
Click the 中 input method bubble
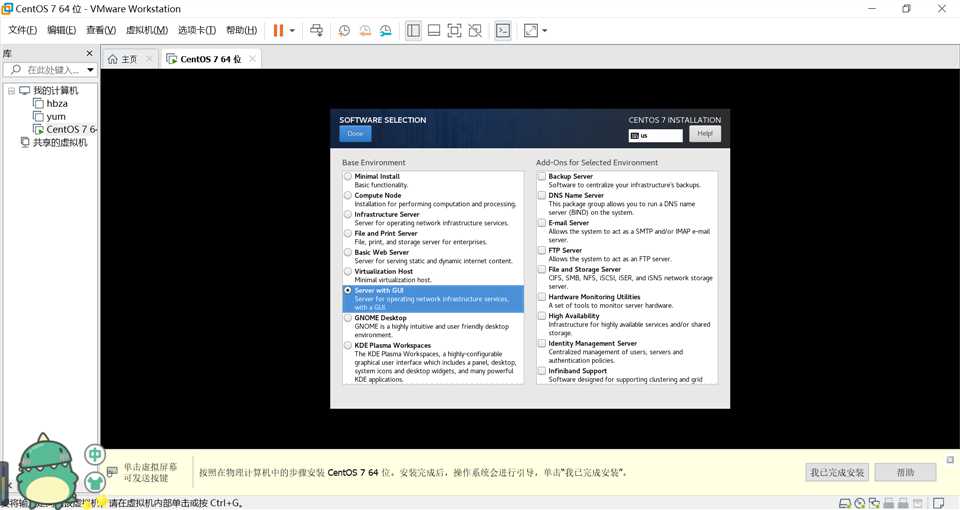[94, 455]
